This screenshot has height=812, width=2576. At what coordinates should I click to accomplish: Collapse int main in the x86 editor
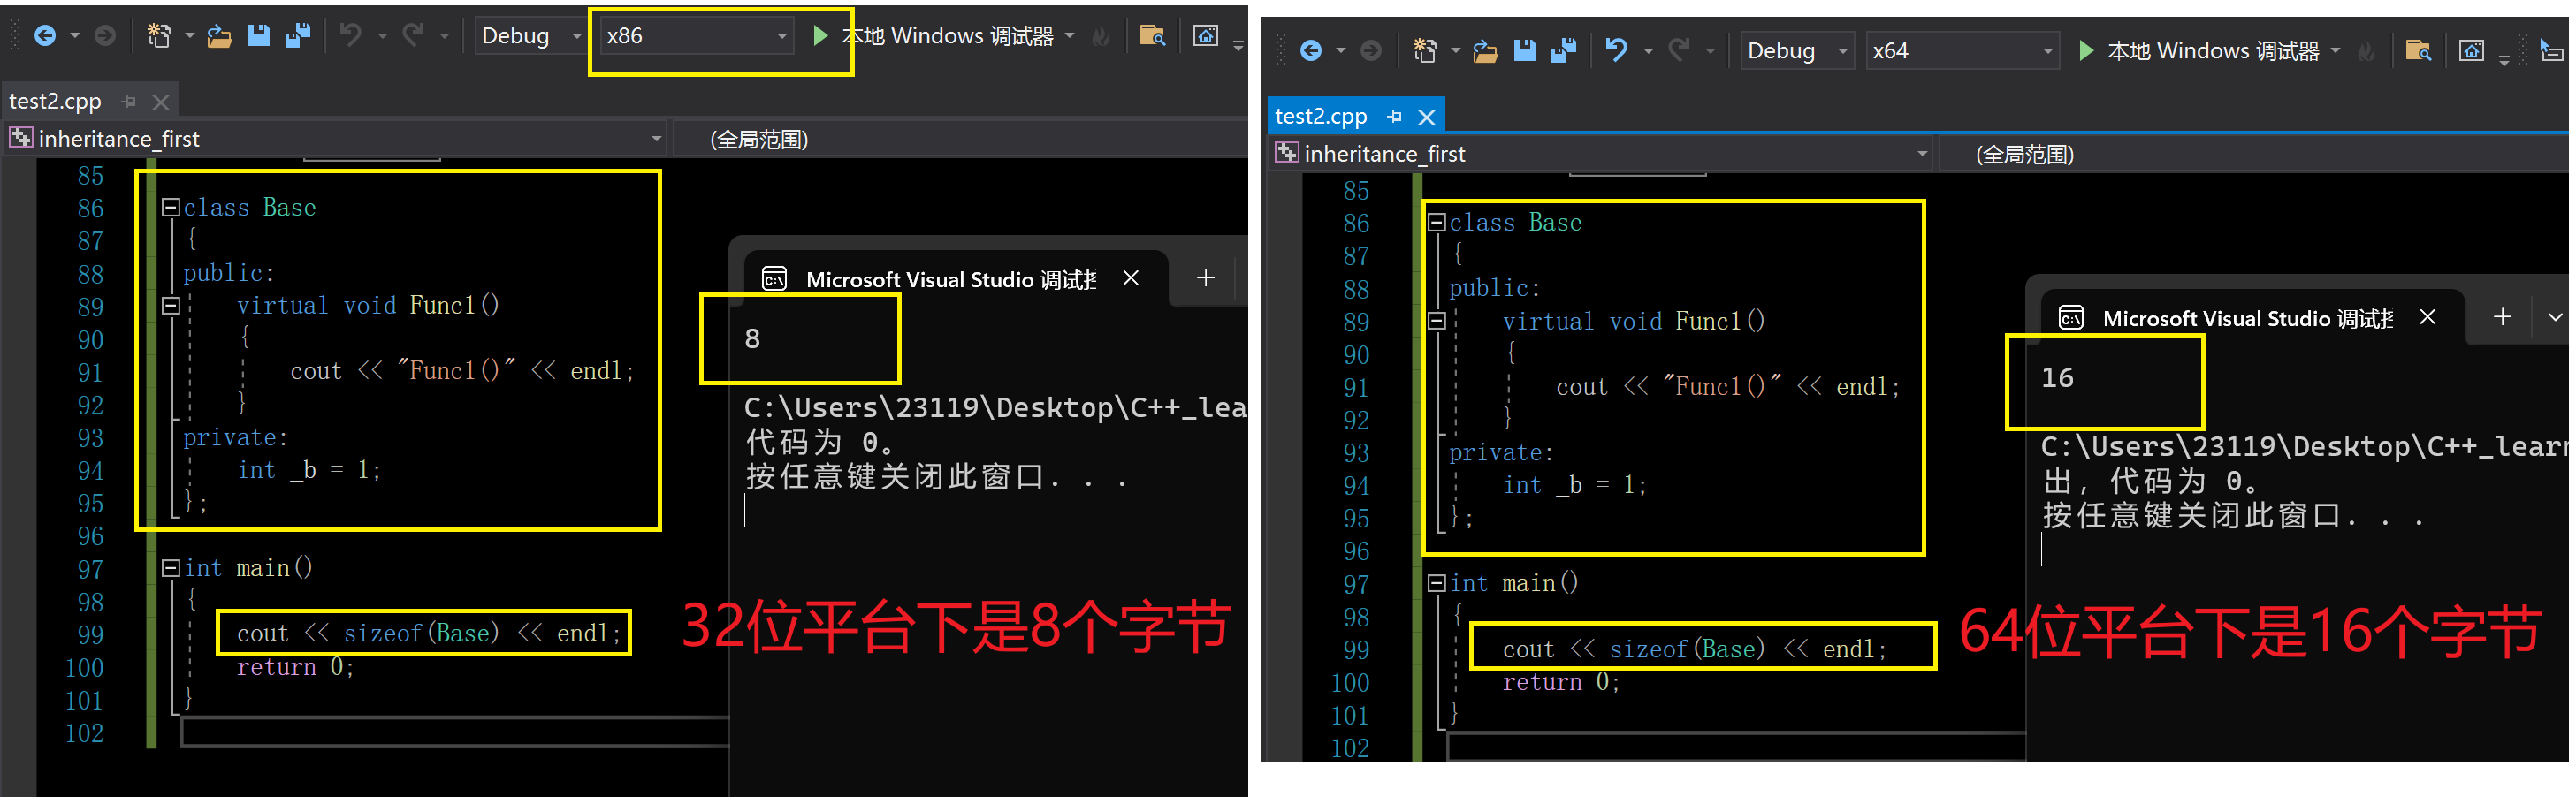(x=171, y=569)
